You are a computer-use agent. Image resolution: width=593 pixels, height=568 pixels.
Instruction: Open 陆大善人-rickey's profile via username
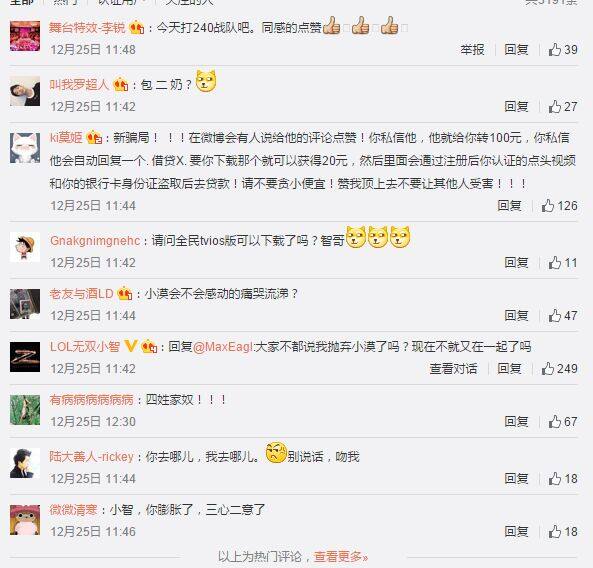[x=92, y=457]
